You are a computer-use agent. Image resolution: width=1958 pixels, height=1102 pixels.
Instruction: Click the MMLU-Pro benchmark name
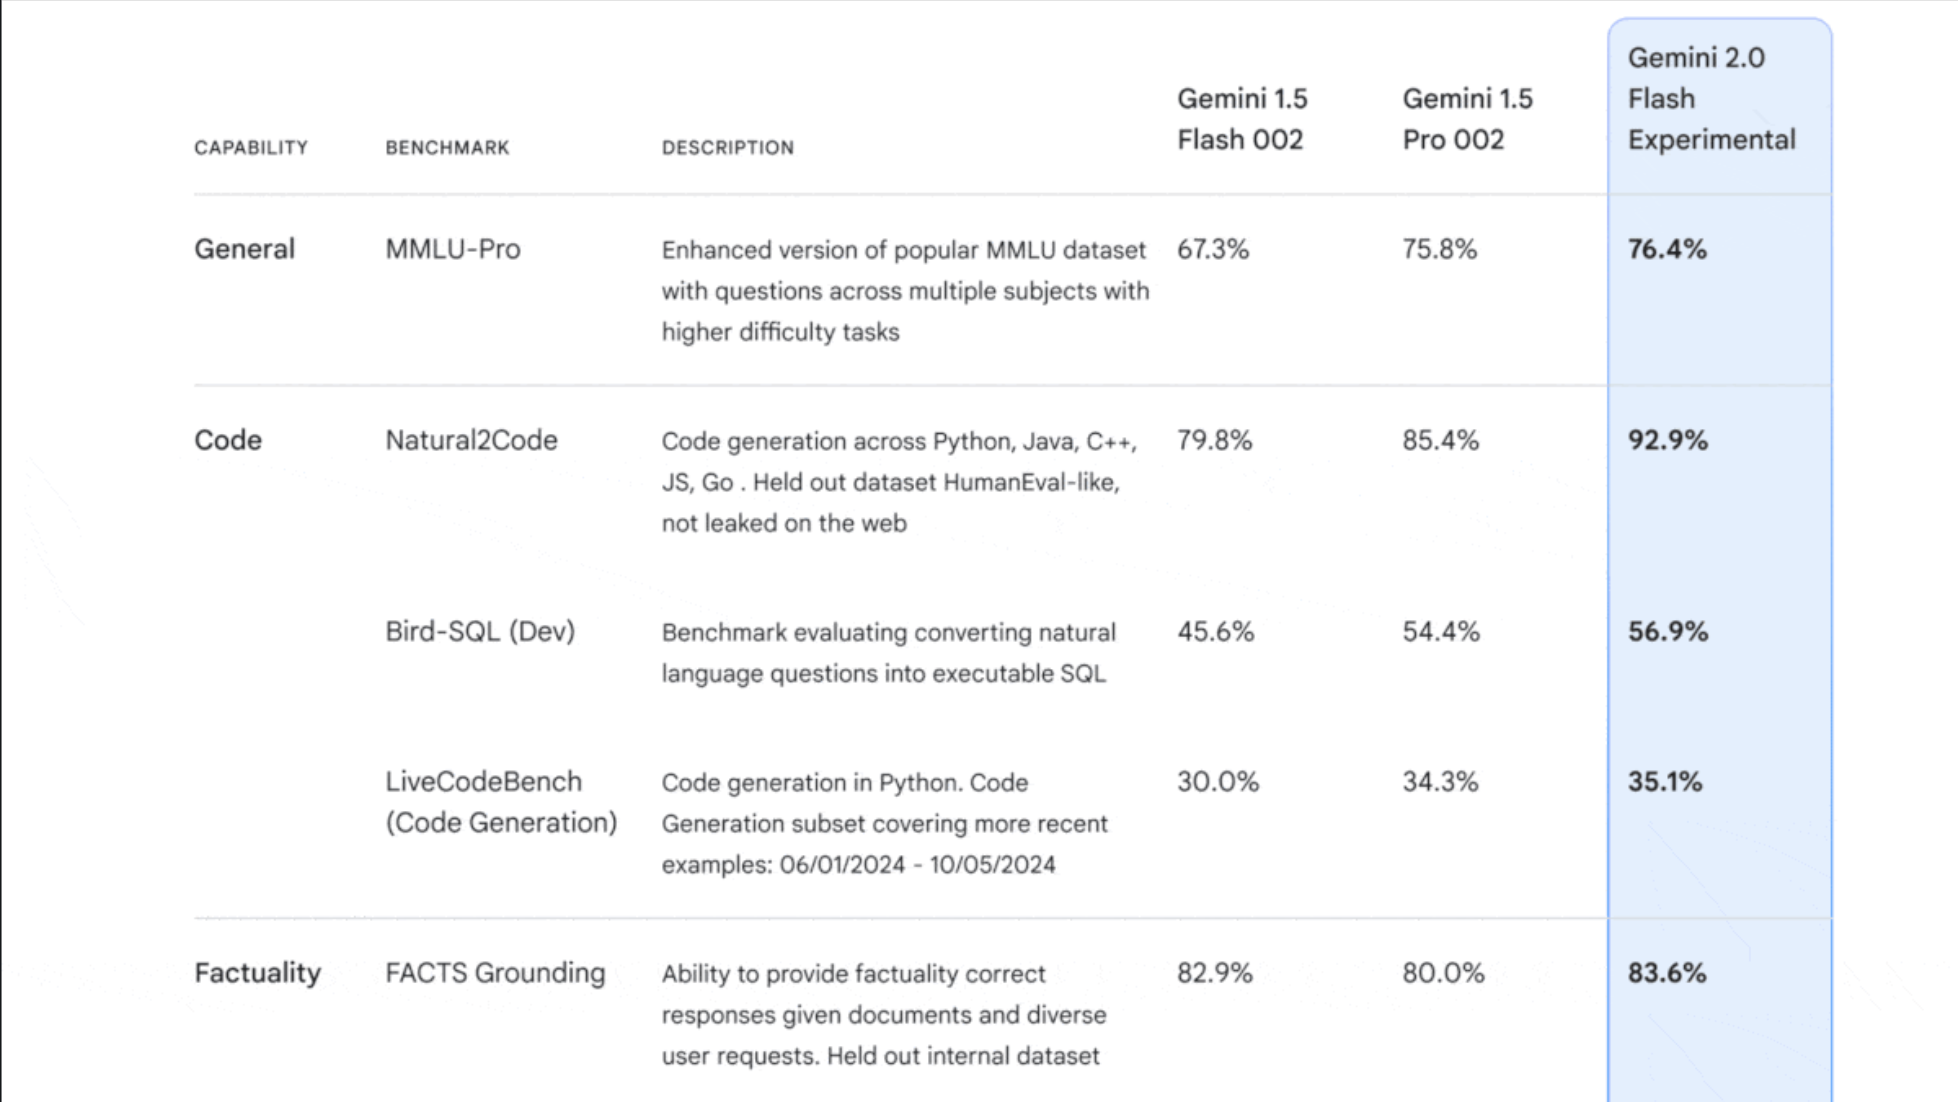tap(453, 249)
